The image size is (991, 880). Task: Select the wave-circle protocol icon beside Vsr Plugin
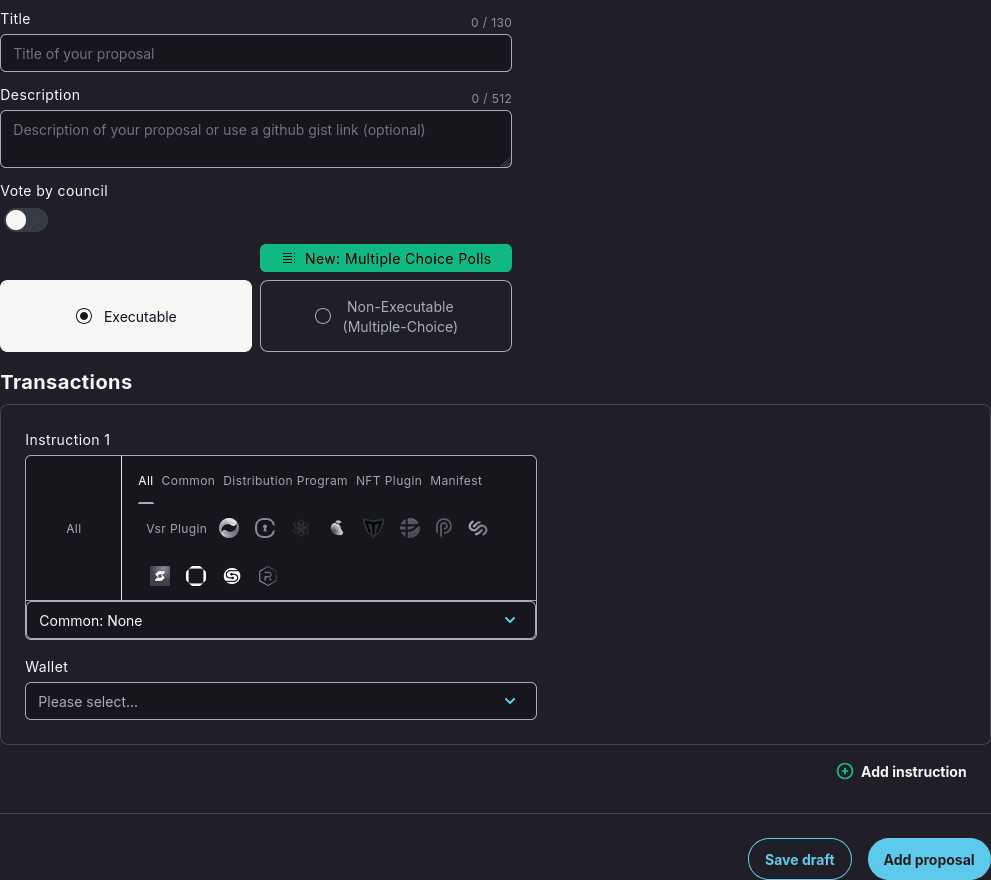(x=229, y=528)
